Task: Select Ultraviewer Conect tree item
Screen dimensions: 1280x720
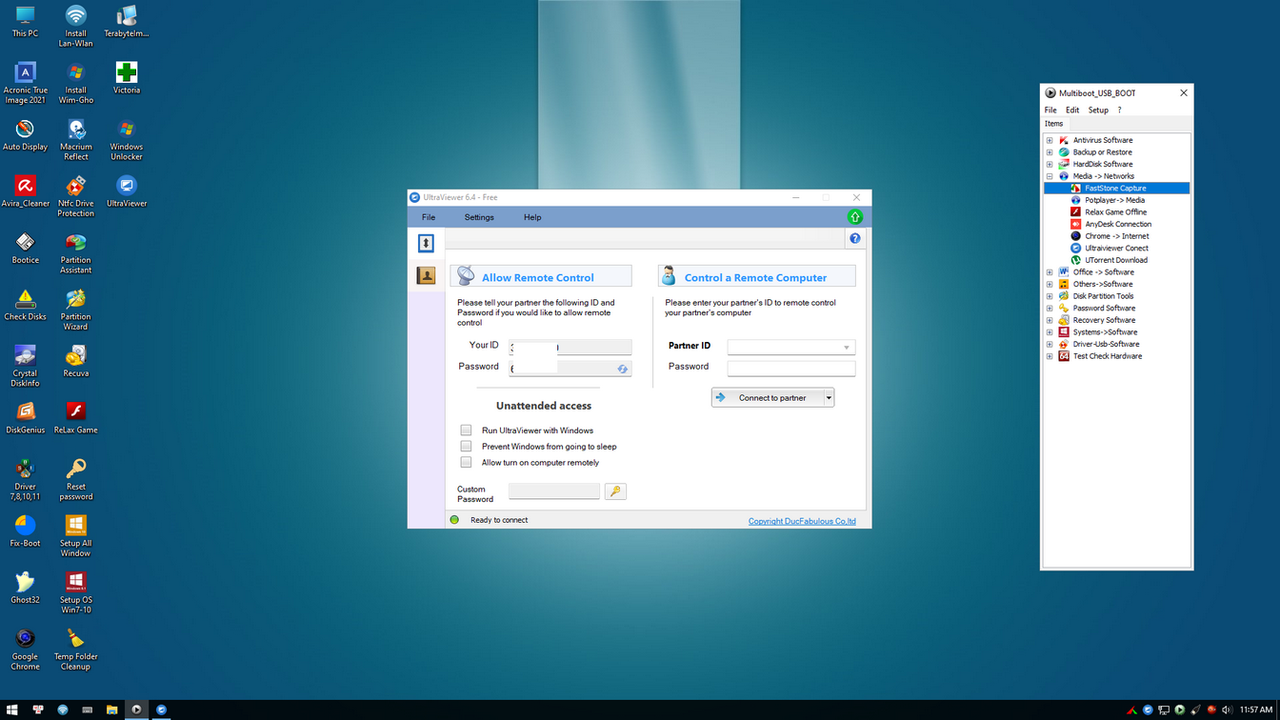Action: 1116,248
